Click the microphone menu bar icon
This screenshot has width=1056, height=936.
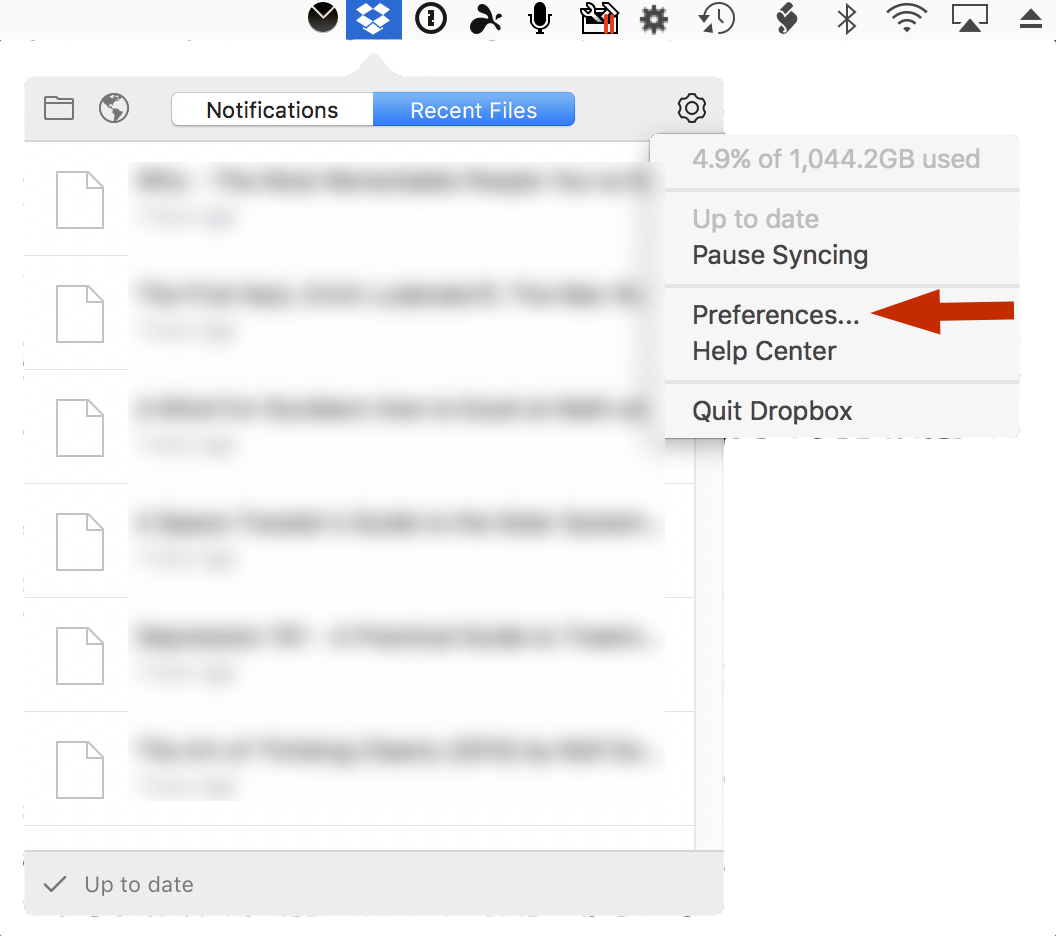540,19
